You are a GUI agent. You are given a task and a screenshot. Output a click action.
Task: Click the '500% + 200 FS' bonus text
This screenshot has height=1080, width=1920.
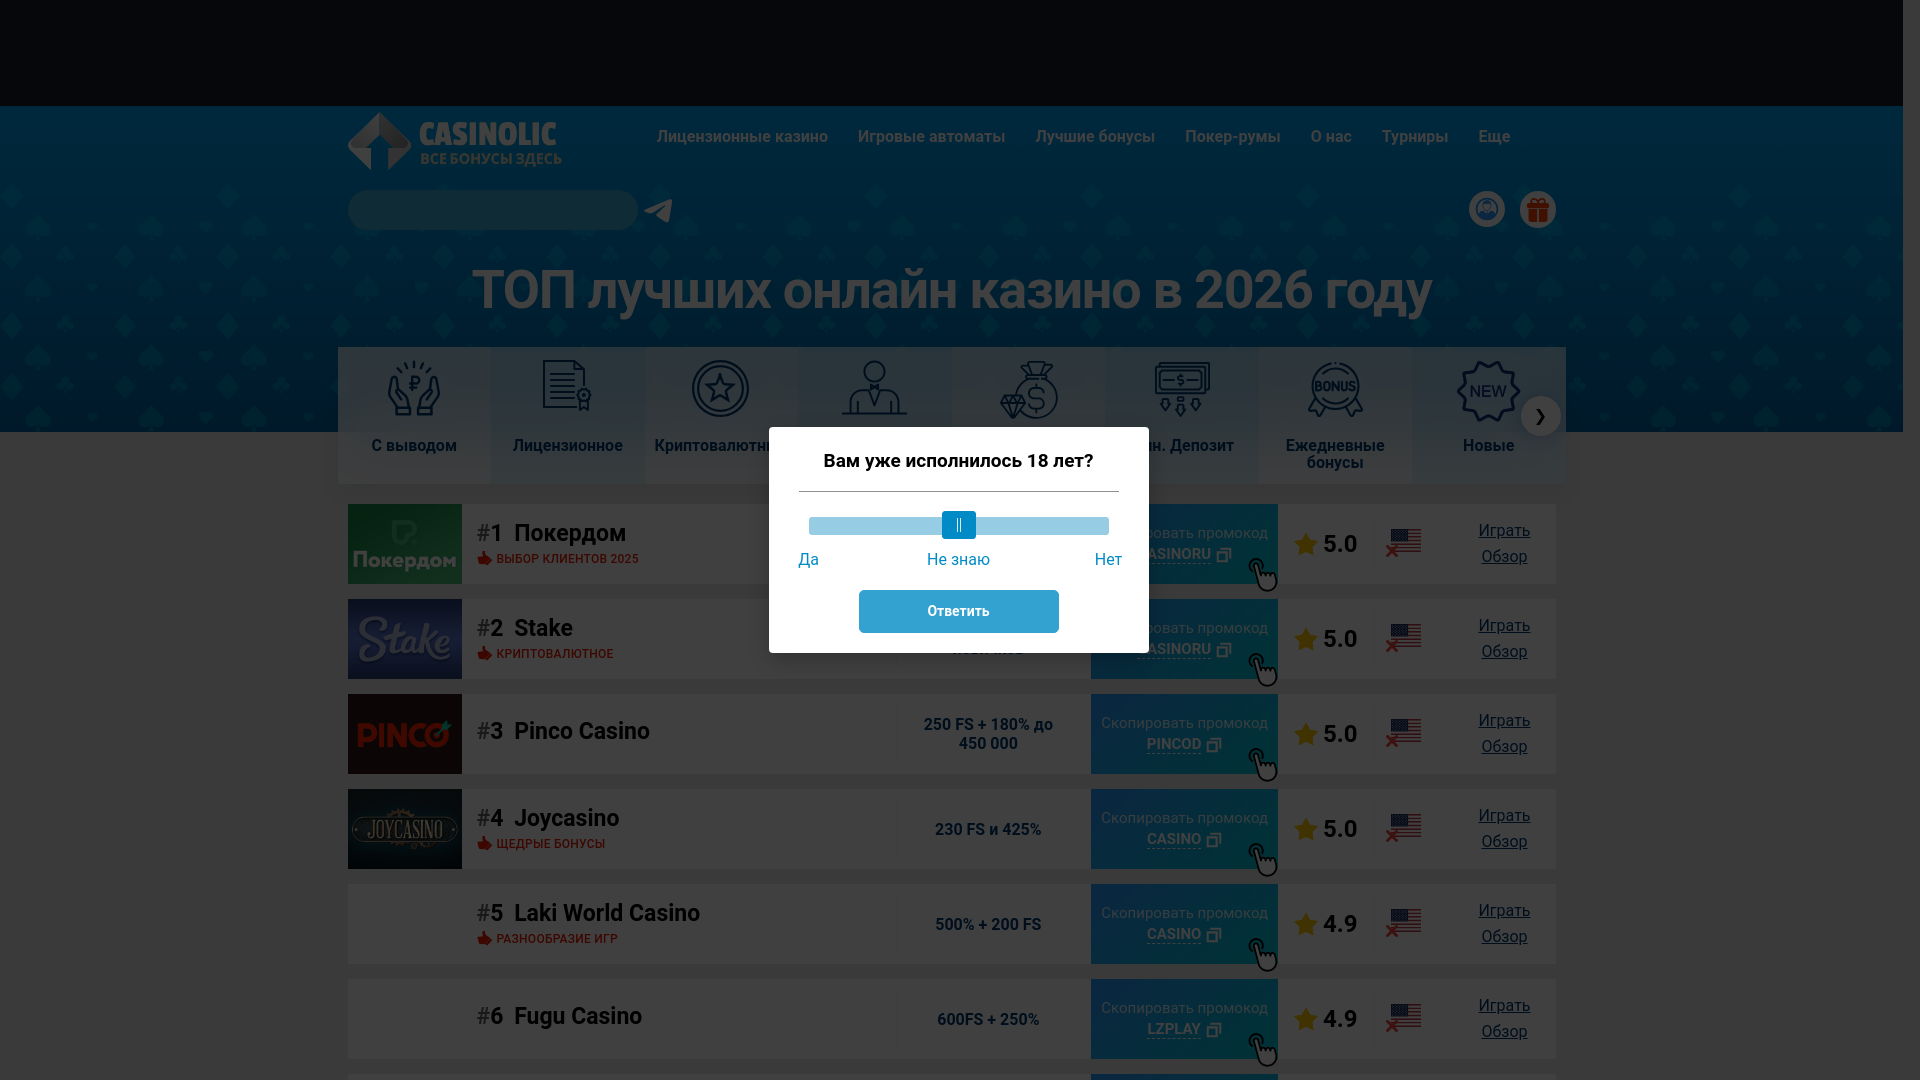[988, 925]
